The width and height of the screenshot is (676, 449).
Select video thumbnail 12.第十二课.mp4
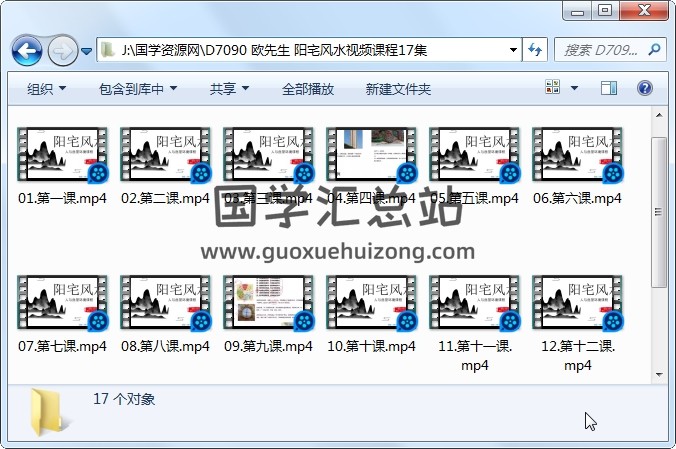[578, 303]
